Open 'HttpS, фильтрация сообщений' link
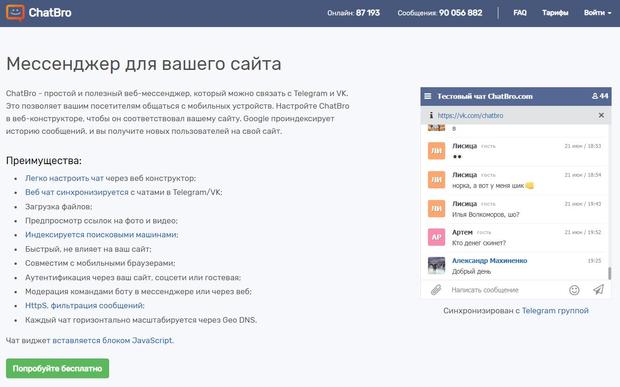 [85, 306]
